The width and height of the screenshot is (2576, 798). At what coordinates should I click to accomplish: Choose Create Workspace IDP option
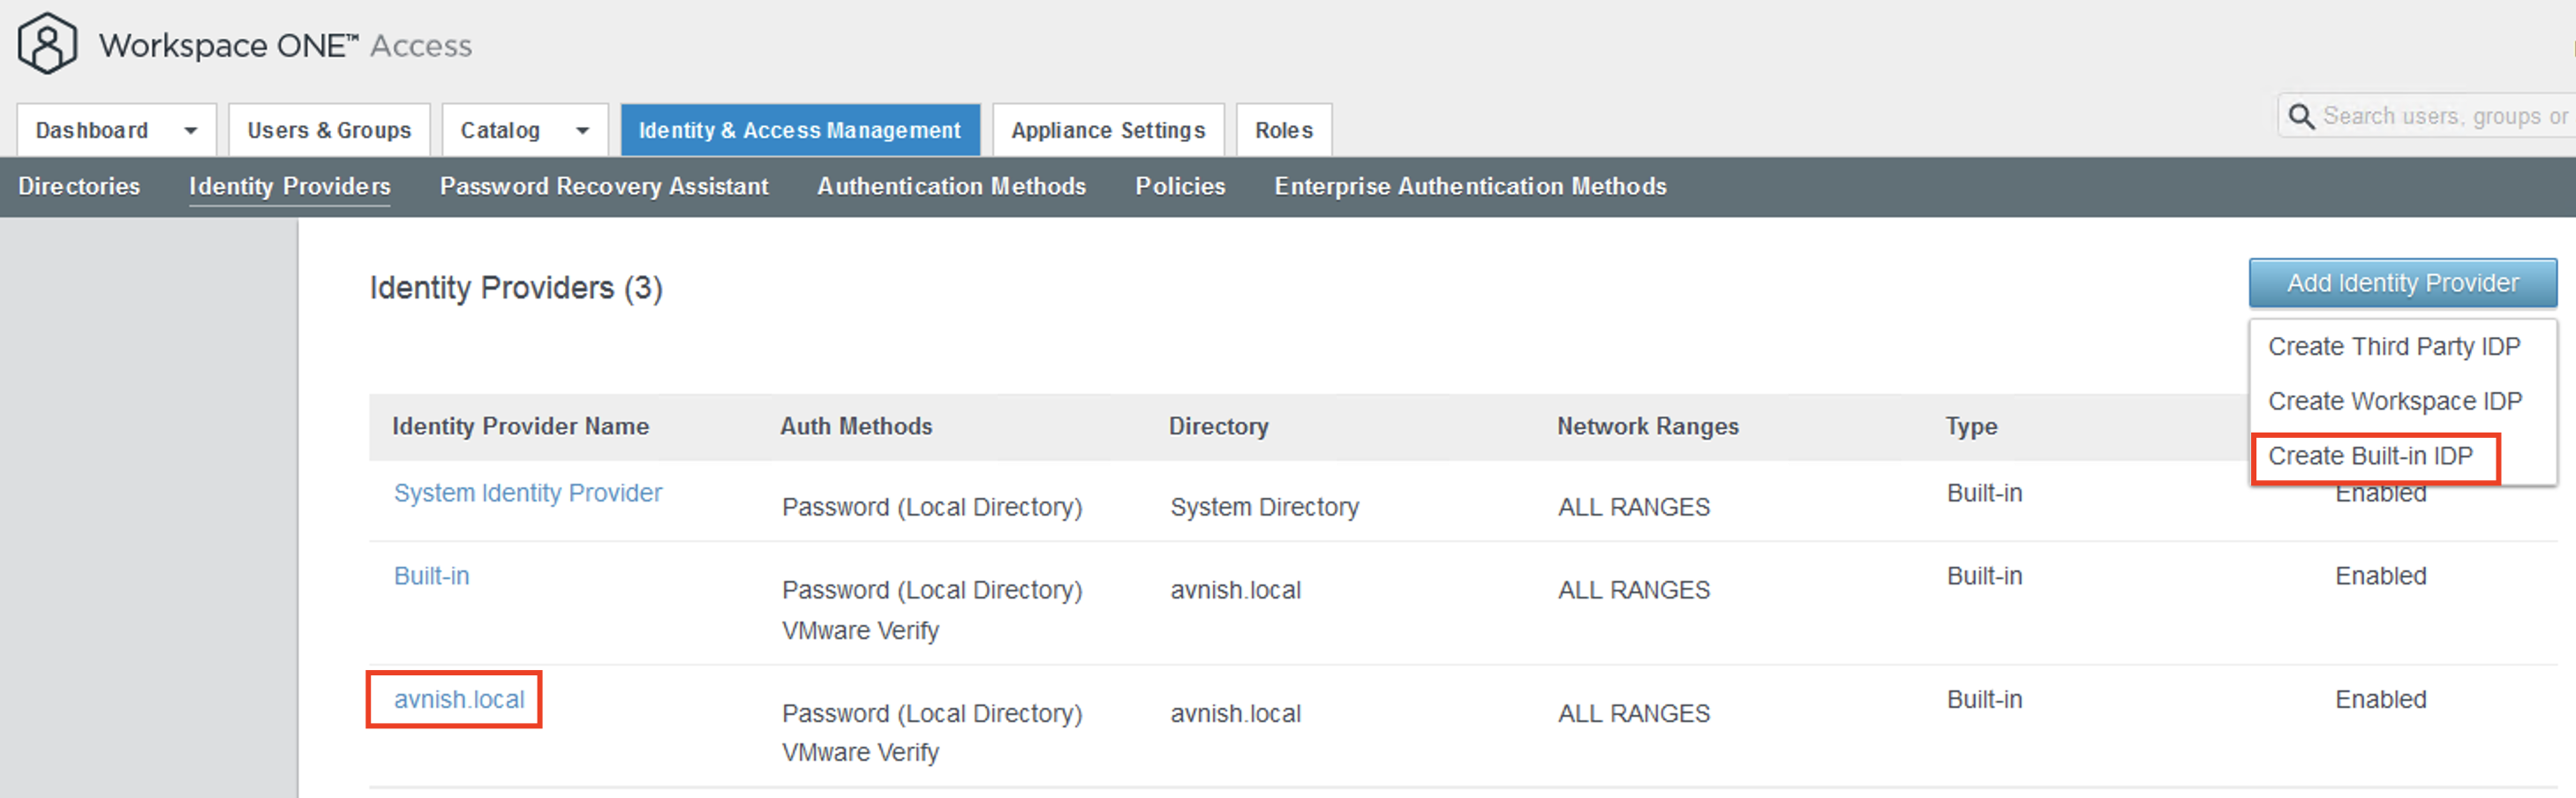tap(2394, 401)
